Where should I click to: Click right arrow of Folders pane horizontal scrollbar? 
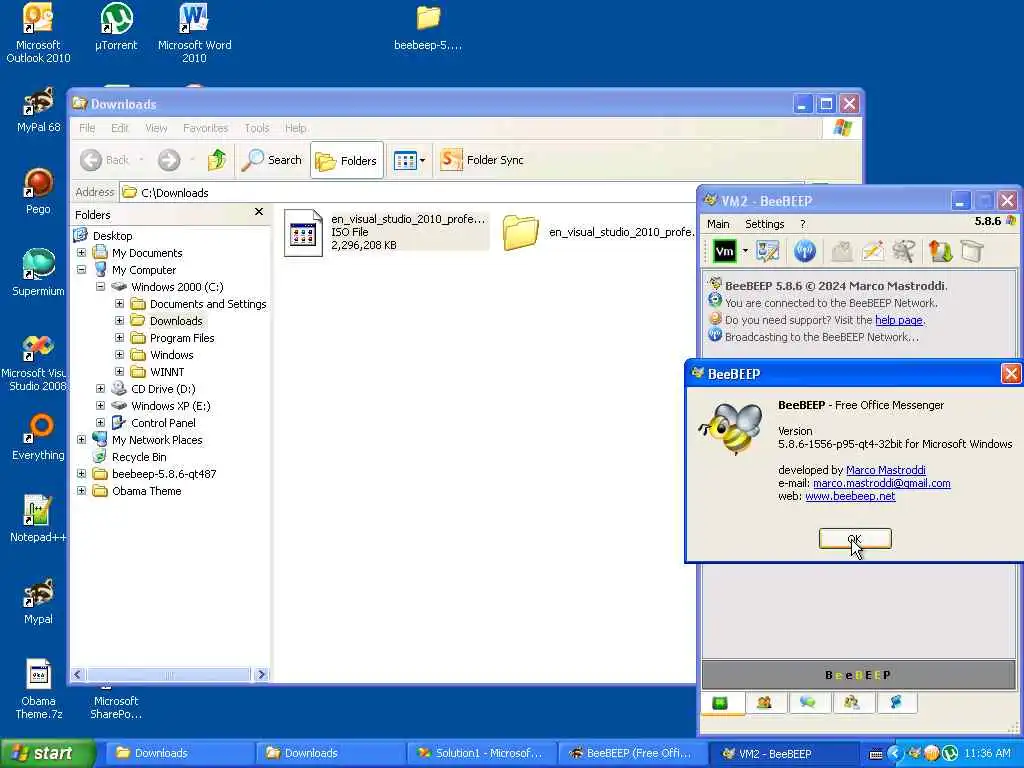[x=261, y=675]
